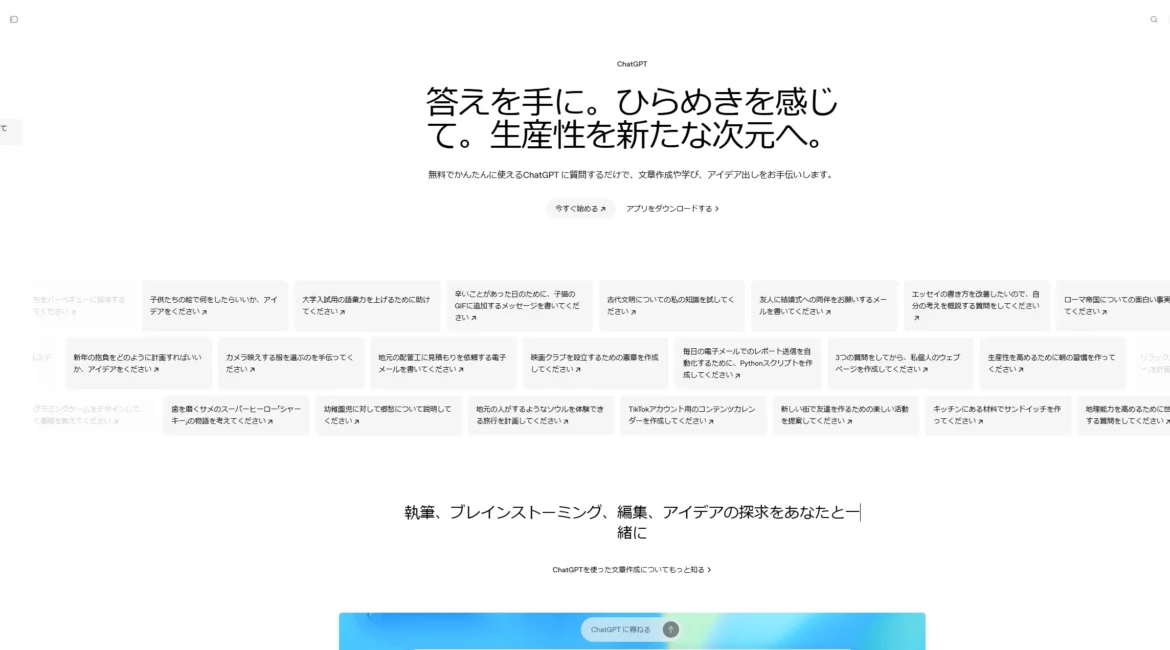Open the アプリをダウンロードする link

[x=672, y=209]
